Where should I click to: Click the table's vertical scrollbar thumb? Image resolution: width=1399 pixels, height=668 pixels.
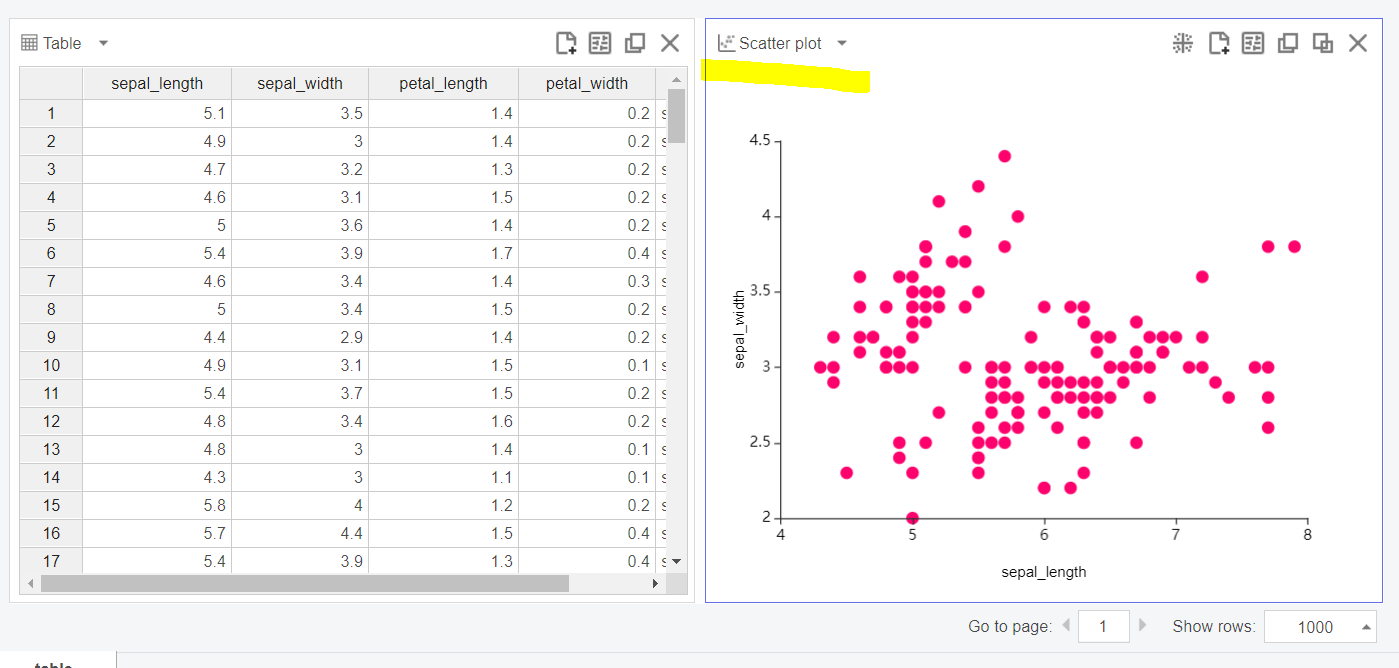[676, 116]
